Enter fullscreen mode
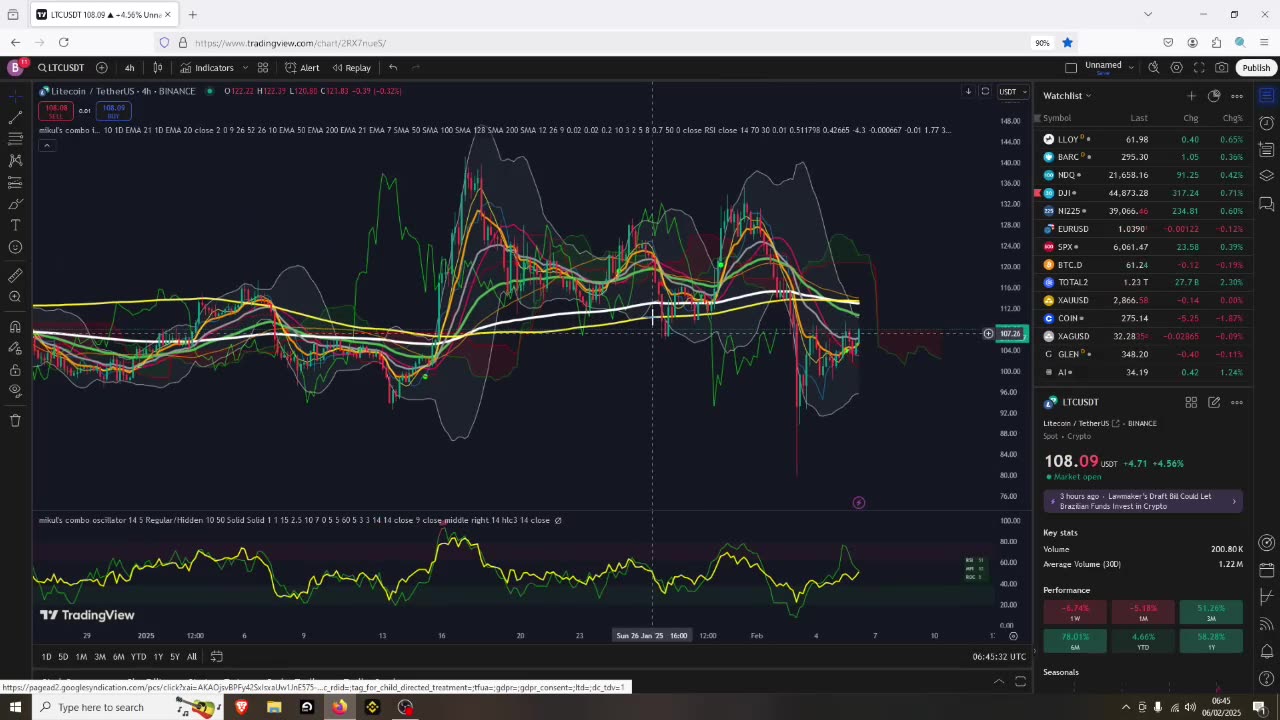Screen dimensions: 1280x720 tap(1199, 67)
